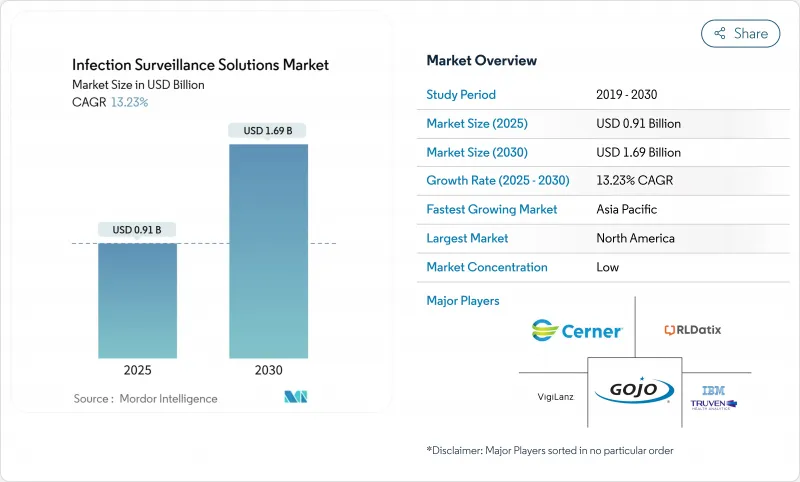
Task: Click the Cerner logo
Action: tap(577, 331)
